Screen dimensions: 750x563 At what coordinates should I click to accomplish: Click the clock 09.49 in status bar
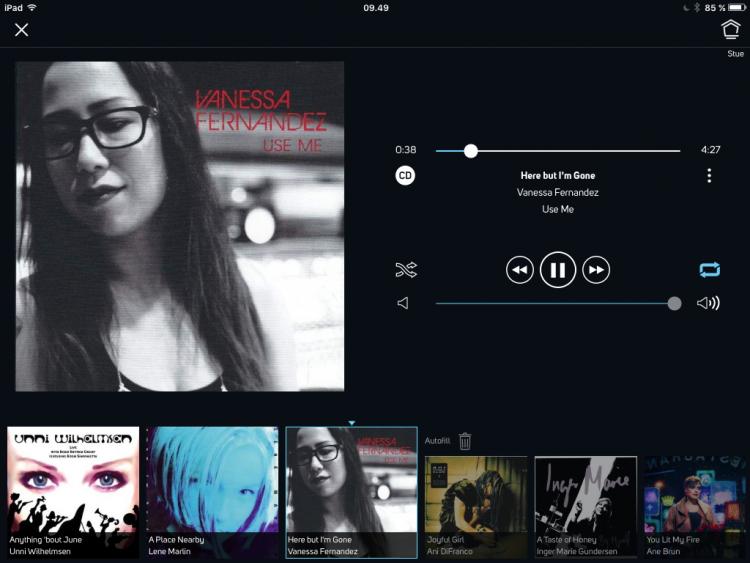(376, 8)
